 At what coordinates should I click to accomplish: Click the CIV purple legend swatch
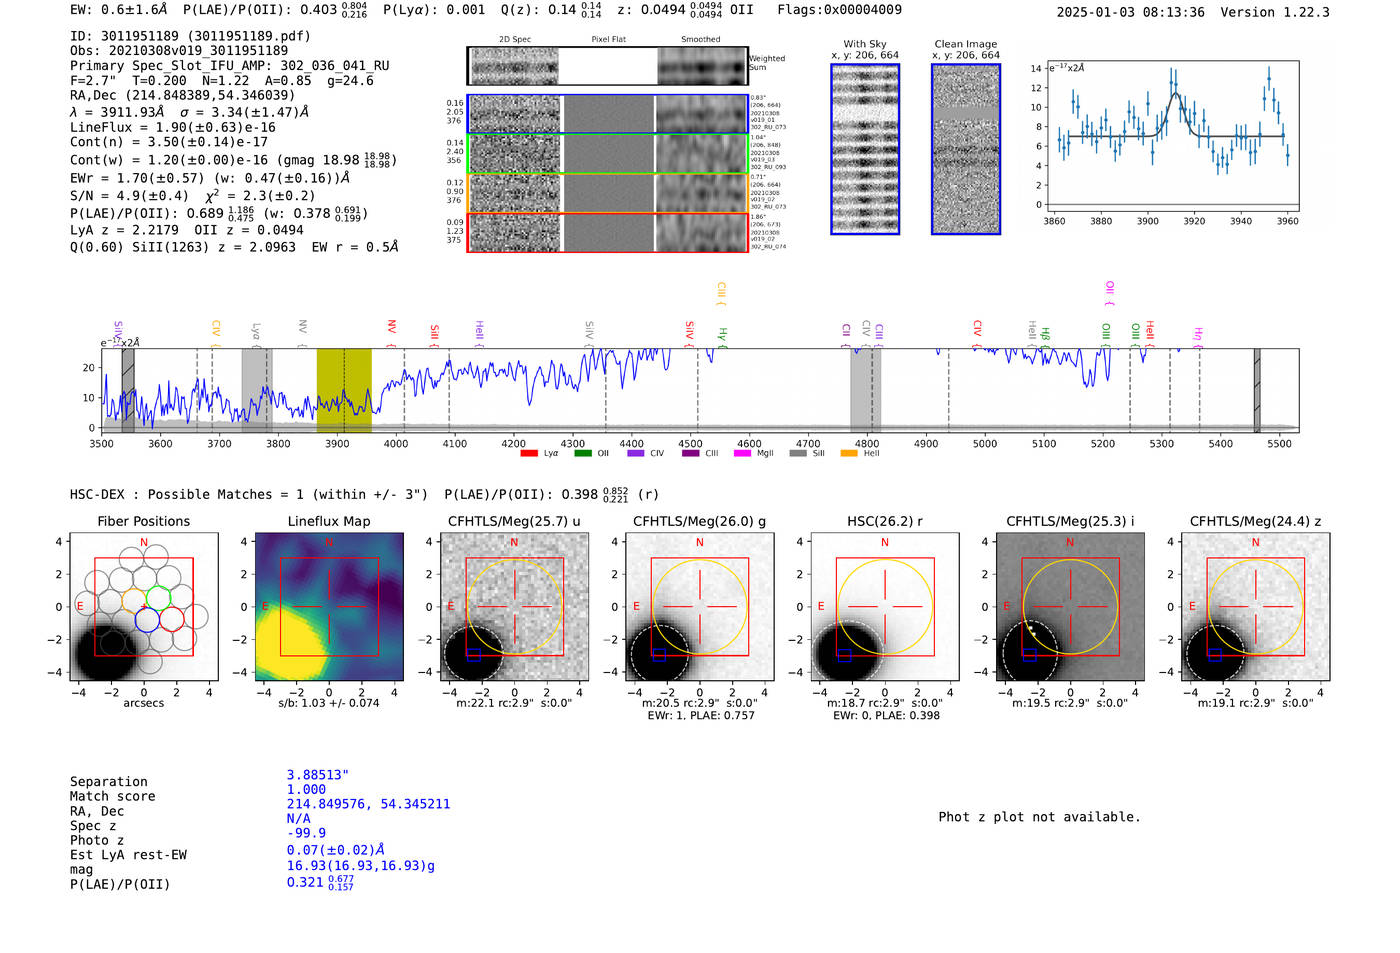[x=636, y=453]
